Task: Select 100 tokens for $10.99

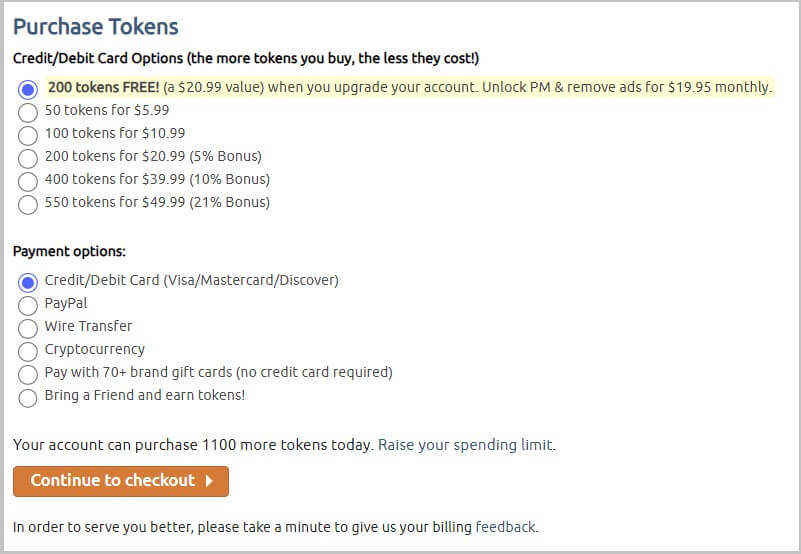Action: tap(28, 135)
